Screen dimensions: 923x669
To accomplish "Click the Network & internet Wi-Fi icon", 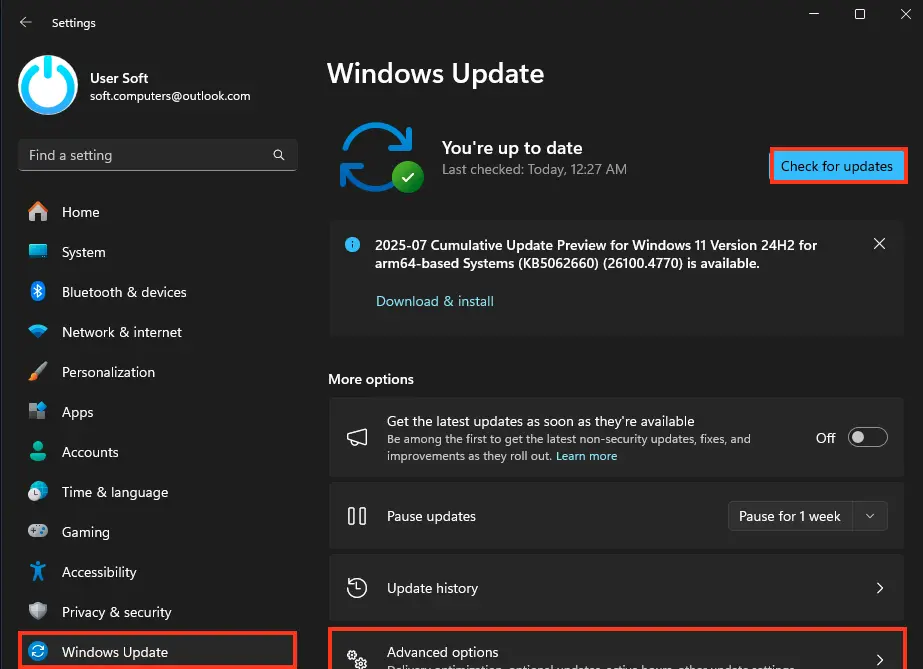I will 38,332.
